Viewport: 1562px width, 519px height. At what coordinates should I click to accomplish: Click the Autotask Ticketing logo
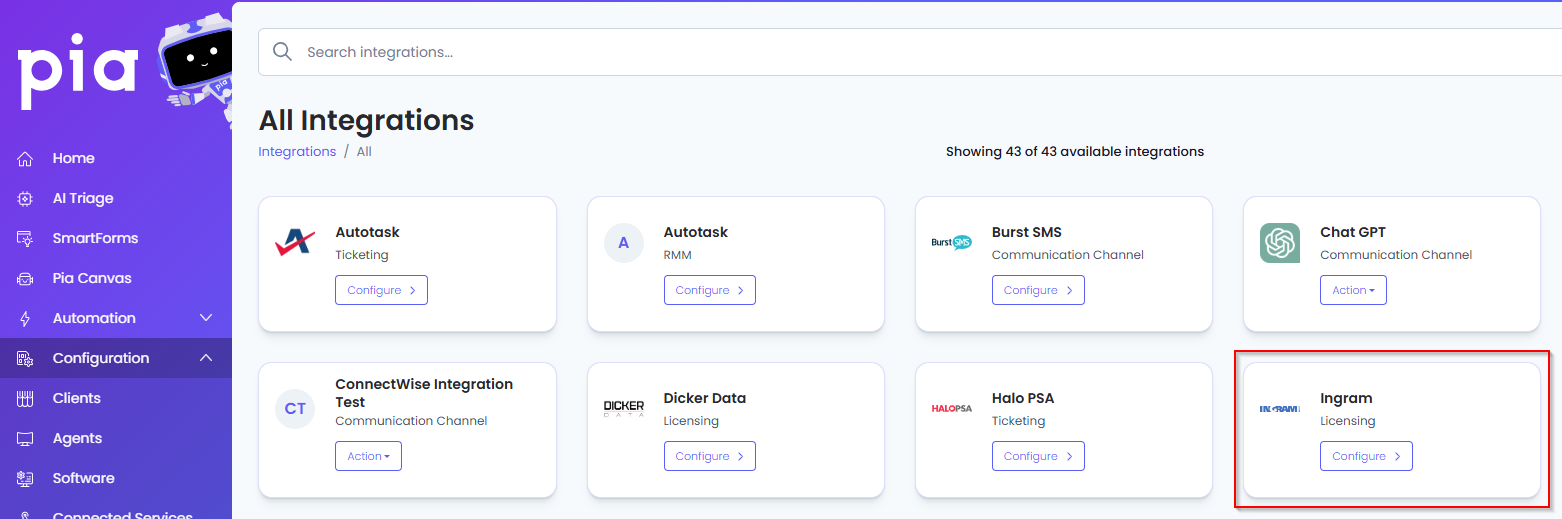point(295,243)
